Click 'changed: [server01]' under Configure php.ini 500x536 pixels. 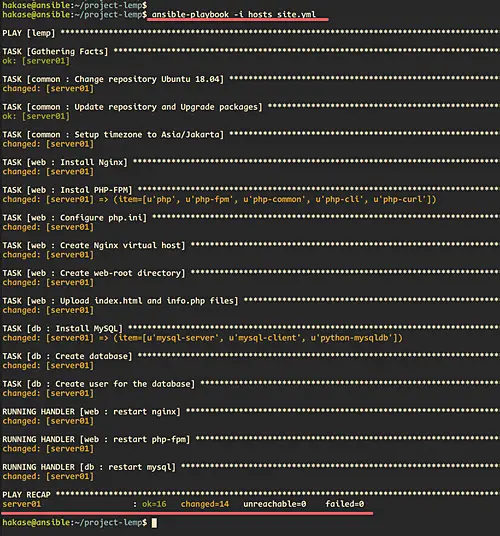(x=48, y=227)
